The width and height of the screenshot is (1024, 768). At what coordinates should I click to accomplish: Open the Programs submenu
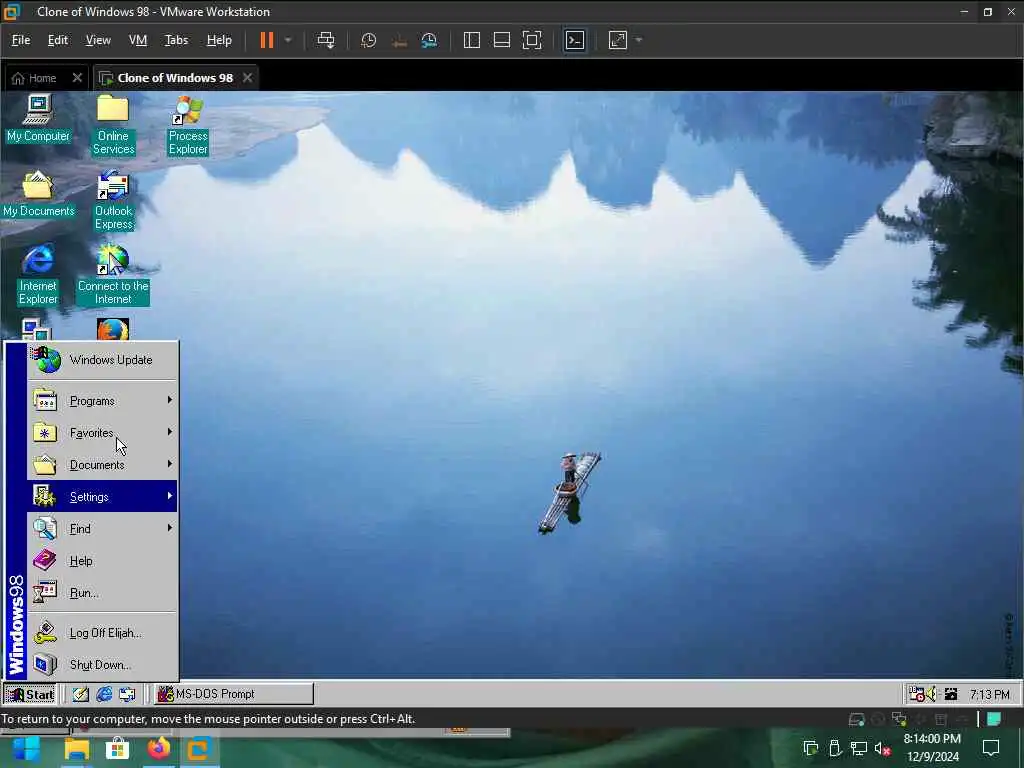(102, 400)
